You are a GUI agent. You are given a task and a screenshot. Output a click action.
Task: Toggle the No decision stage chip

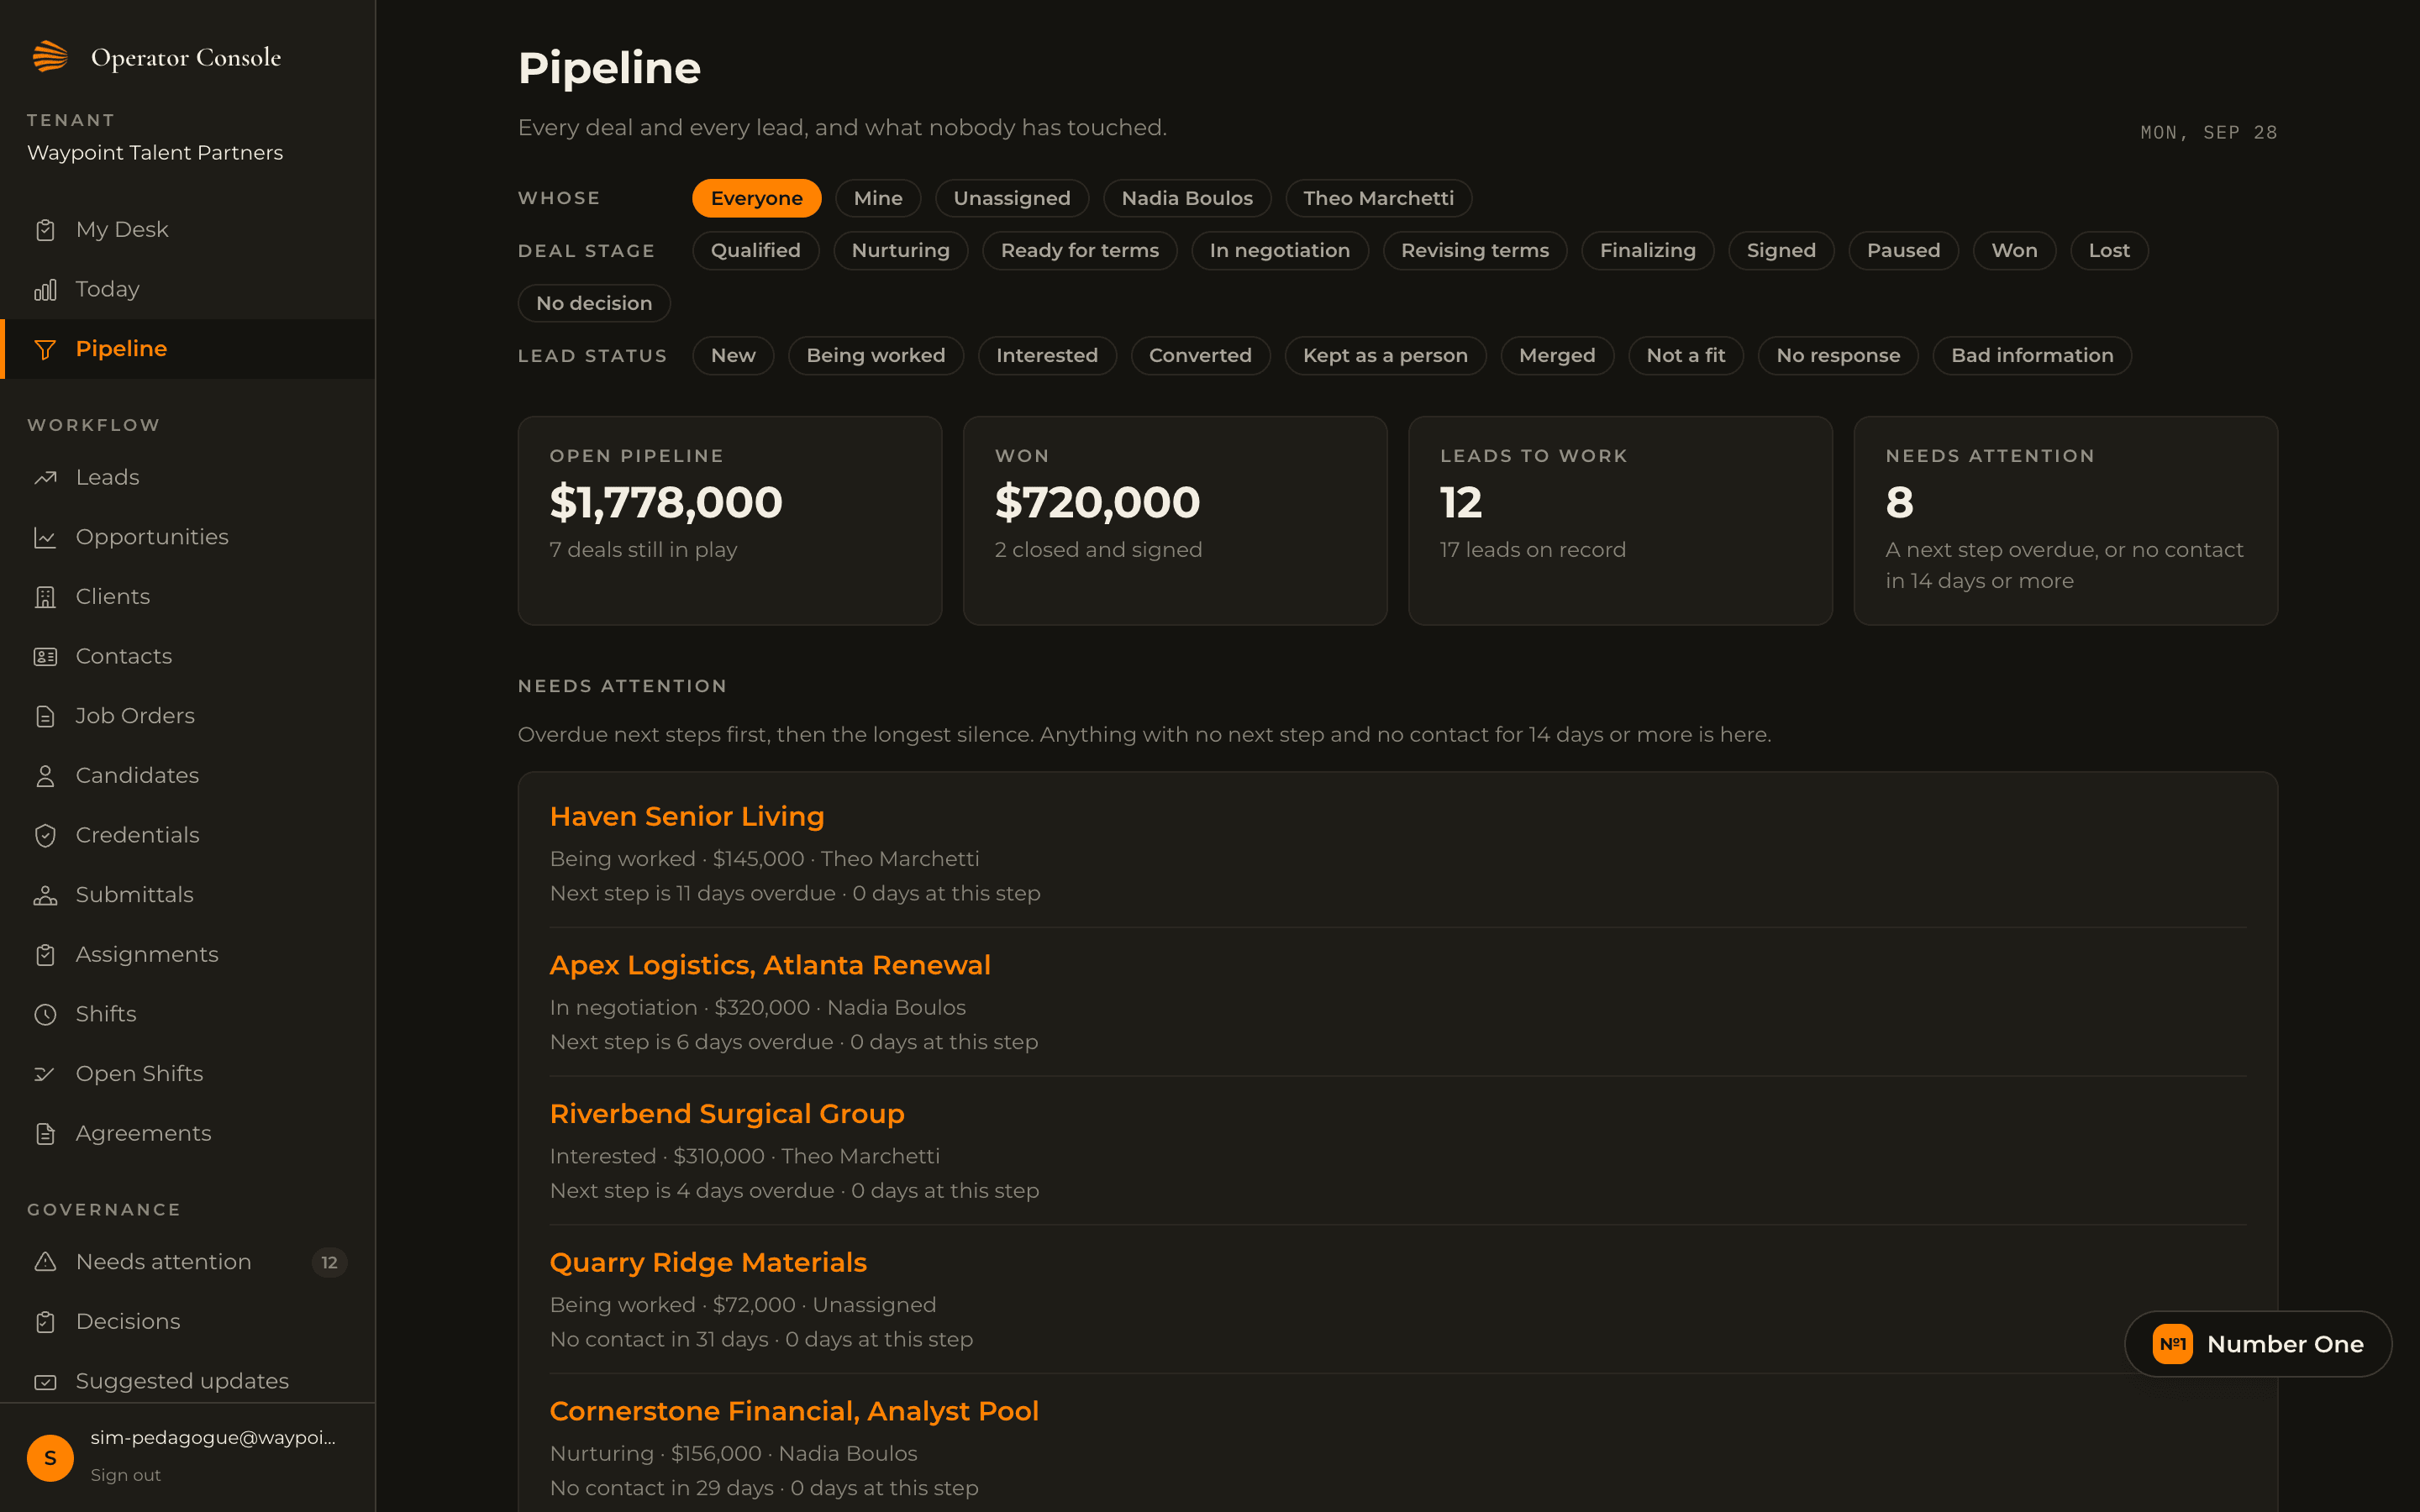pos(594,303)
